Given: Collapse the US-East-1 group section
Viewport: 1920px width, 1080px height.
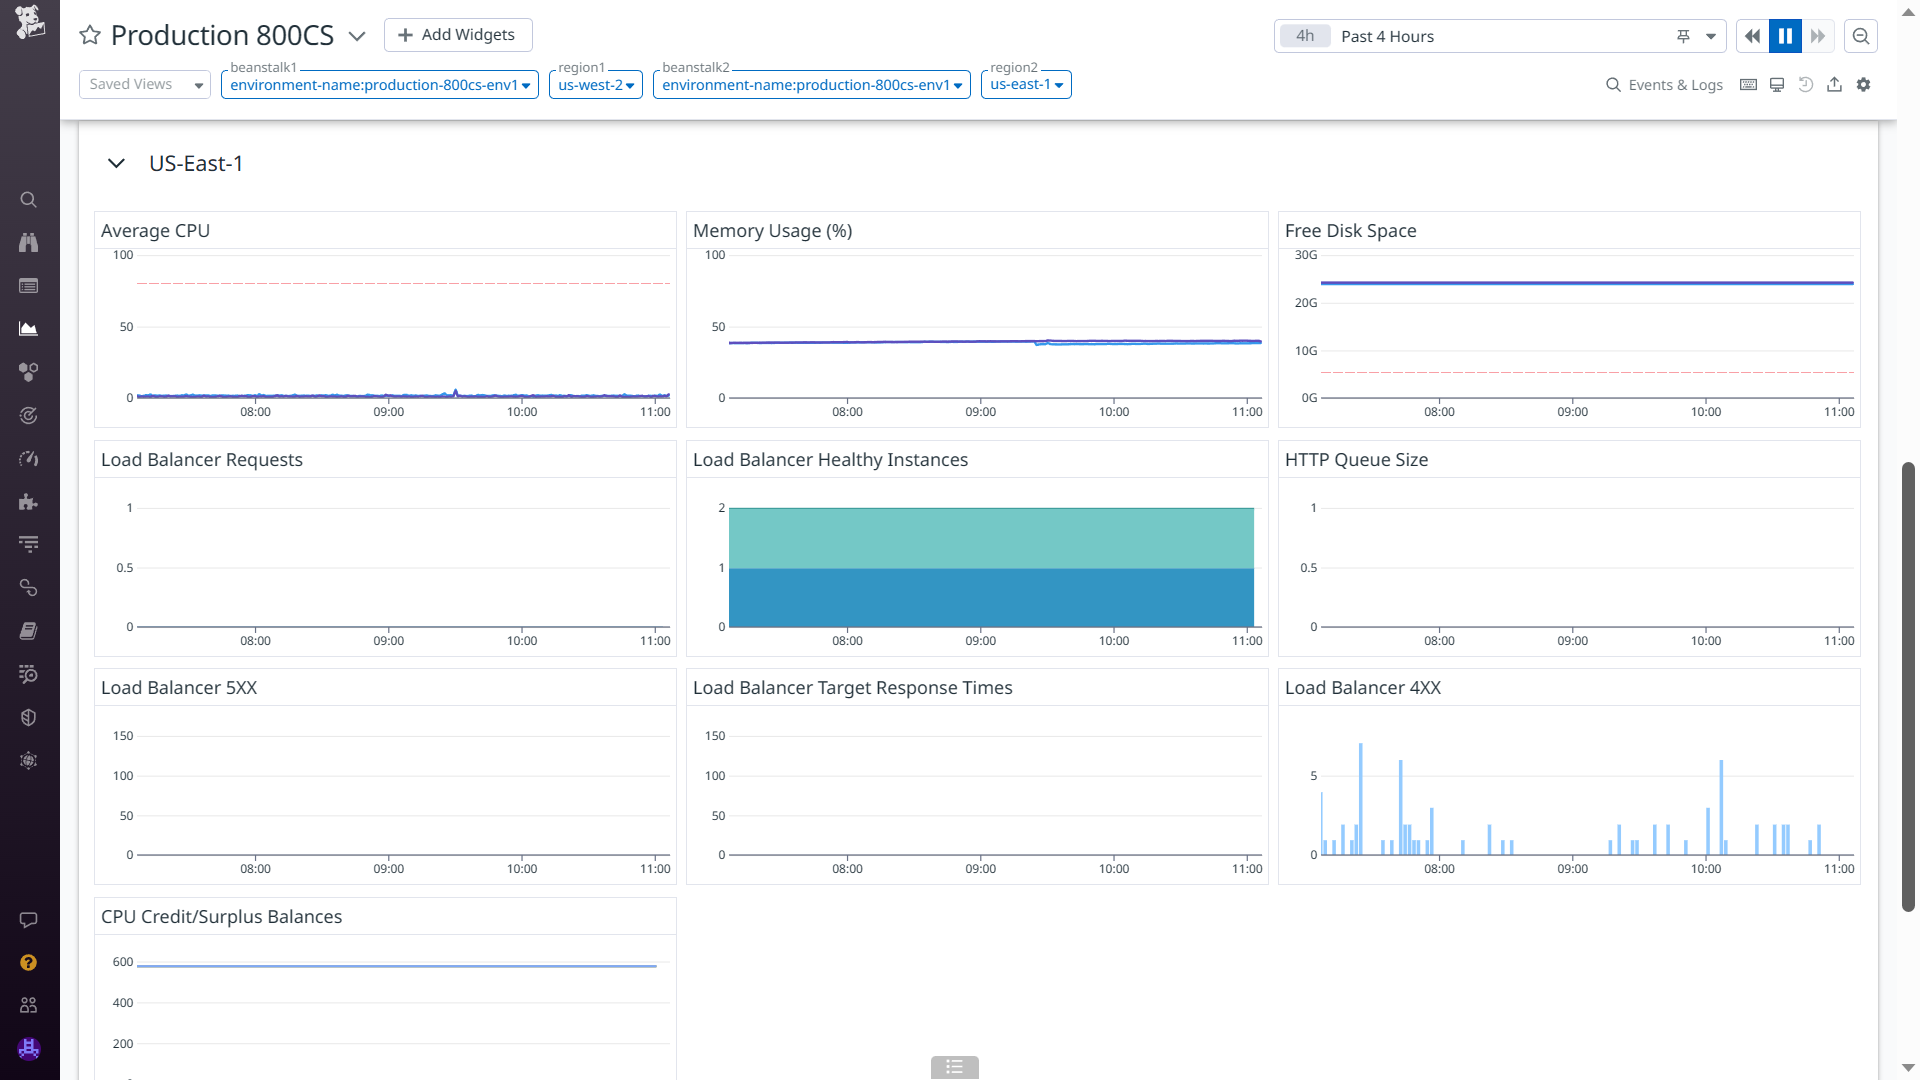Looking at the screenshot, I should tap(116, 164).
